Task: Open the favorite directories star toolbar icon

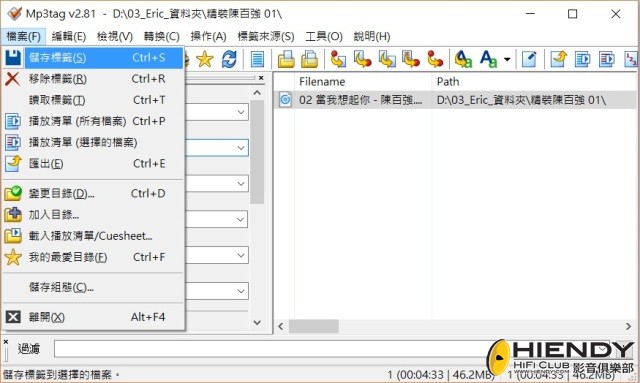Action: tap(204, 60)
